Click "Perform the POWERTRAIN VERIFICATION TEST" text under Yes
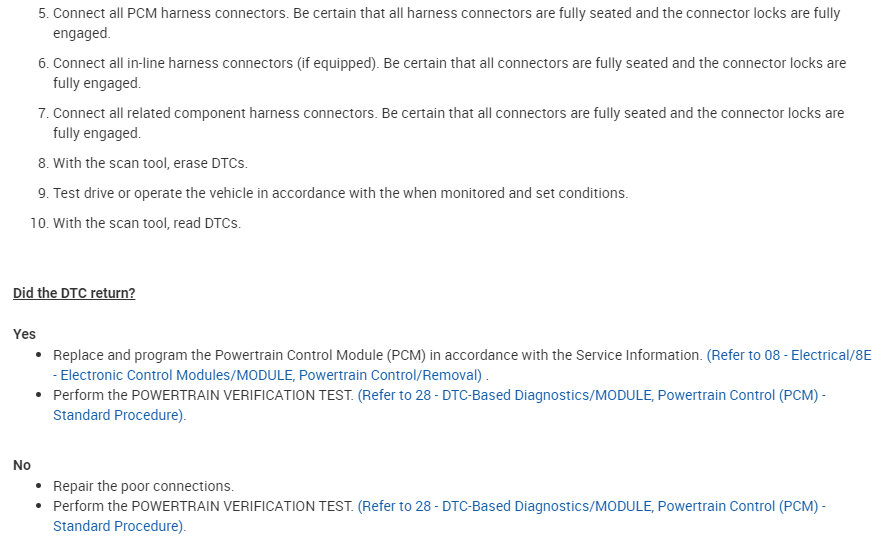 [203, 395]
